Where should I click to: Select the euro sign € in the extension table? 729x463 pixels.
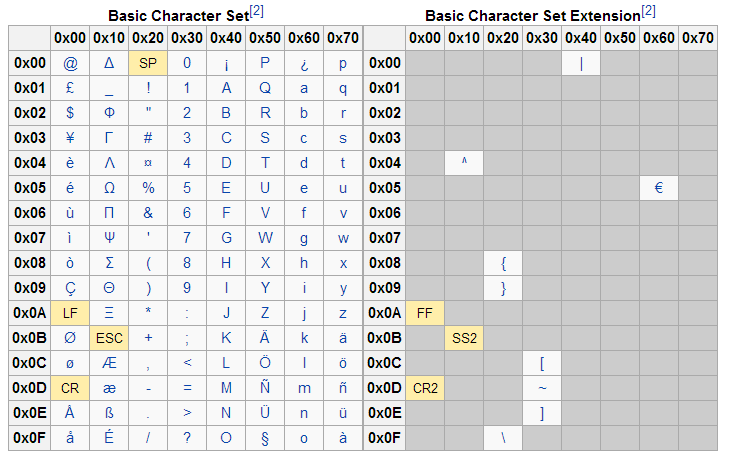coord(659,188)
